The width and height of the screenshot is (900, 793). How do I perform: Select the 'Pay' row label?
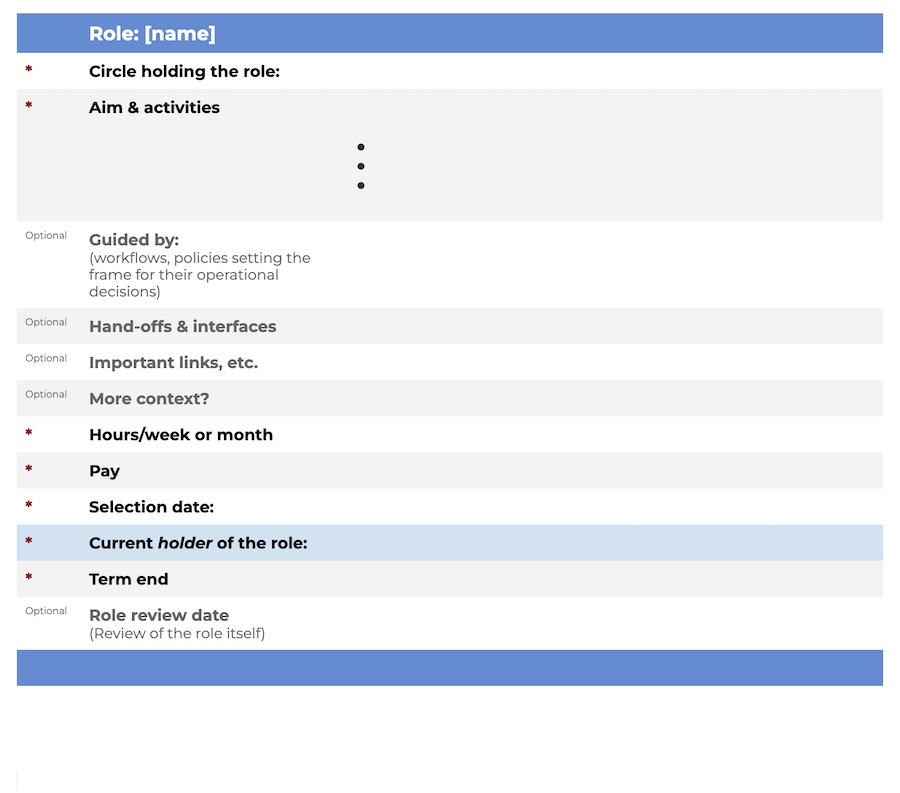point(104,471)
